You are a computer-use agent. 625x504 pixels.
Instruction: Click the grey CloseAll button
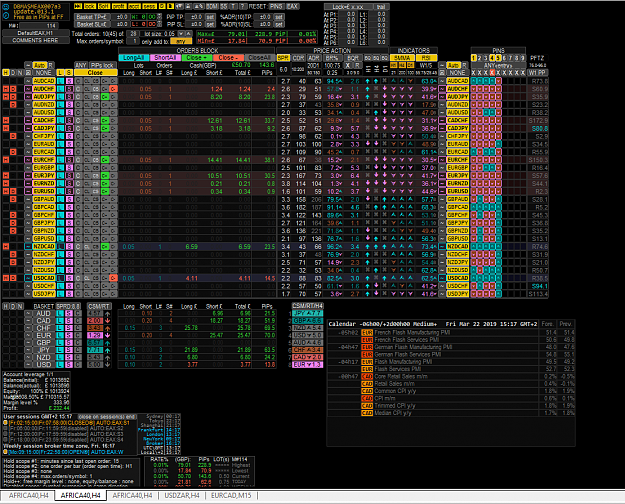(259, 58)
